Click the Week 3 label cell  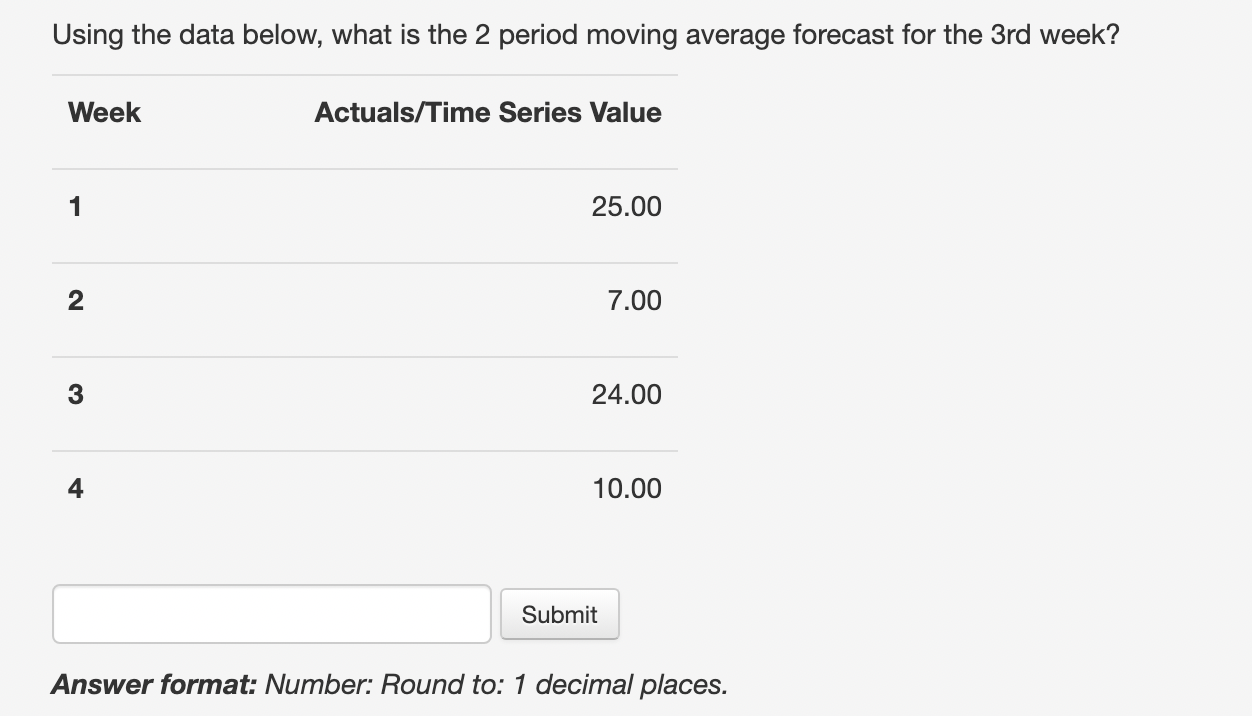click(x=75, y=394)
